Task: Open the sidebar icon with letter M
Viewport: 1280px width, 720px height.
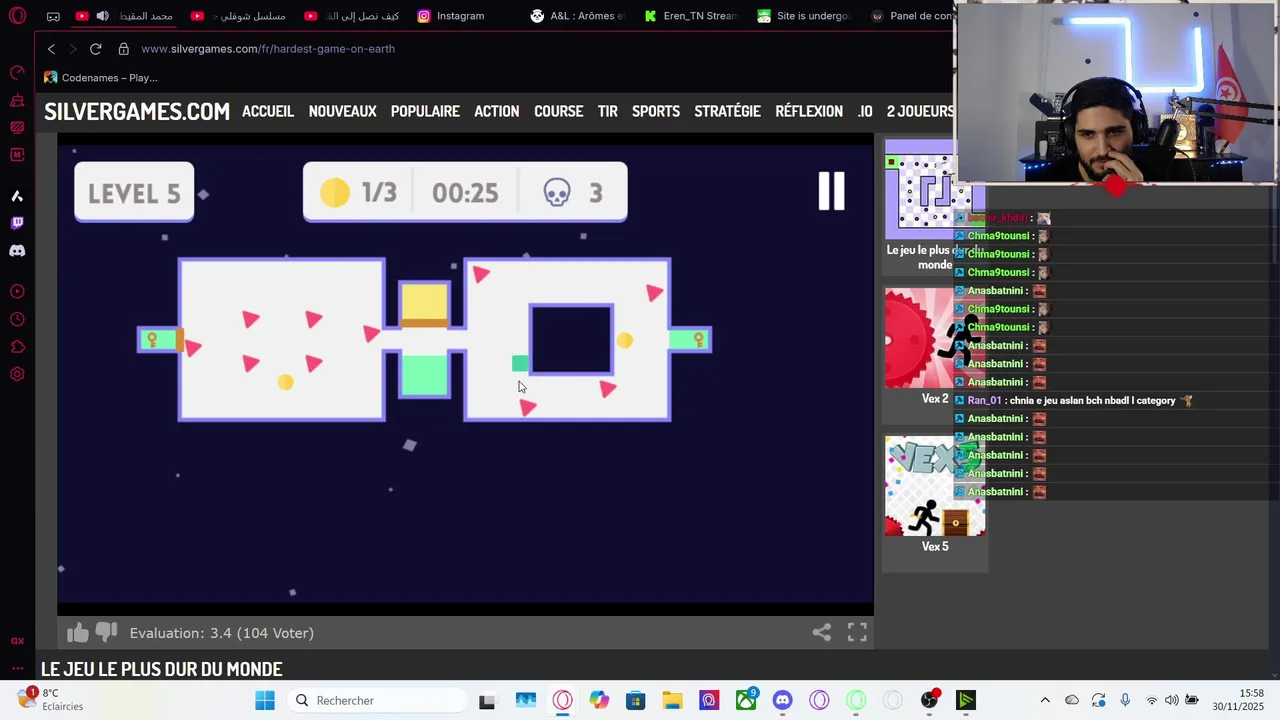Action: (17, 155)
